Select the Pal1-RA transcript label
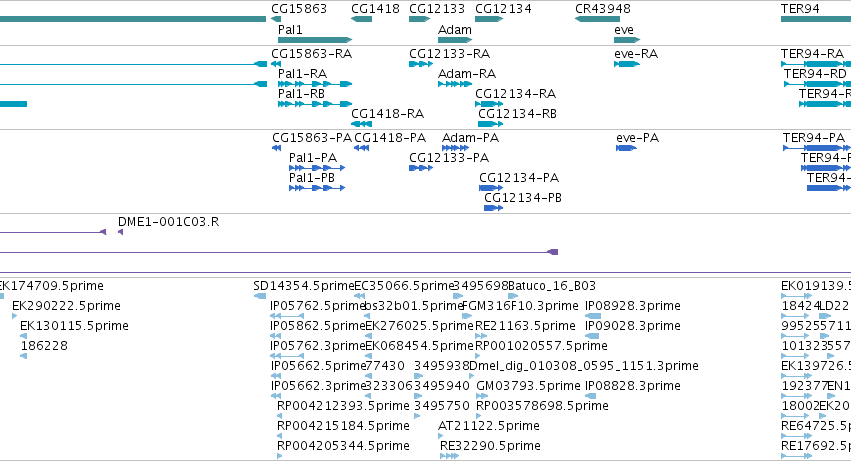Viewport: 851px width, 461px height. (302, 74)
